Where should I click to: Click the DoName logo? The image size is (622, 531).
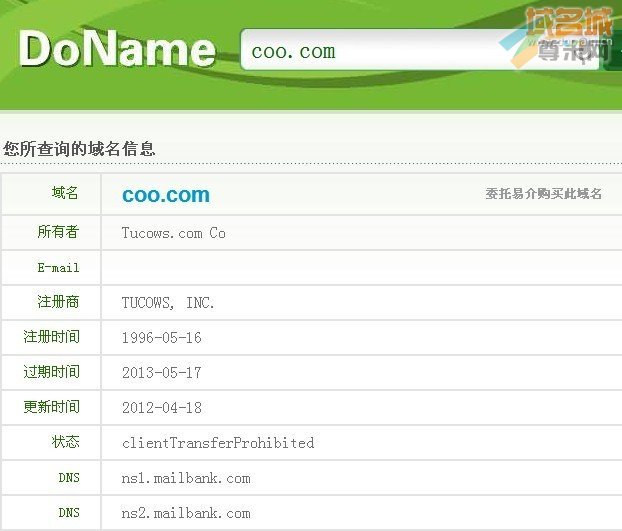pos(117,48)
